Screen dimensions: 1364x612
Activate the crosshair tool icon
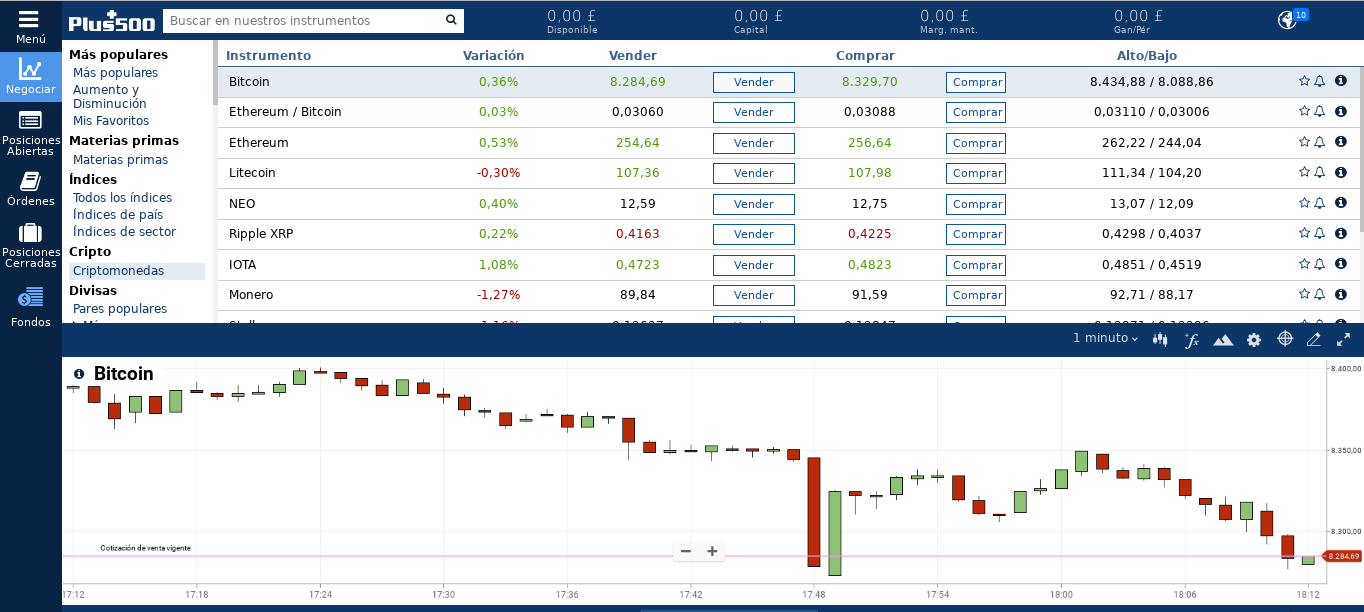tap(1285, 339)
